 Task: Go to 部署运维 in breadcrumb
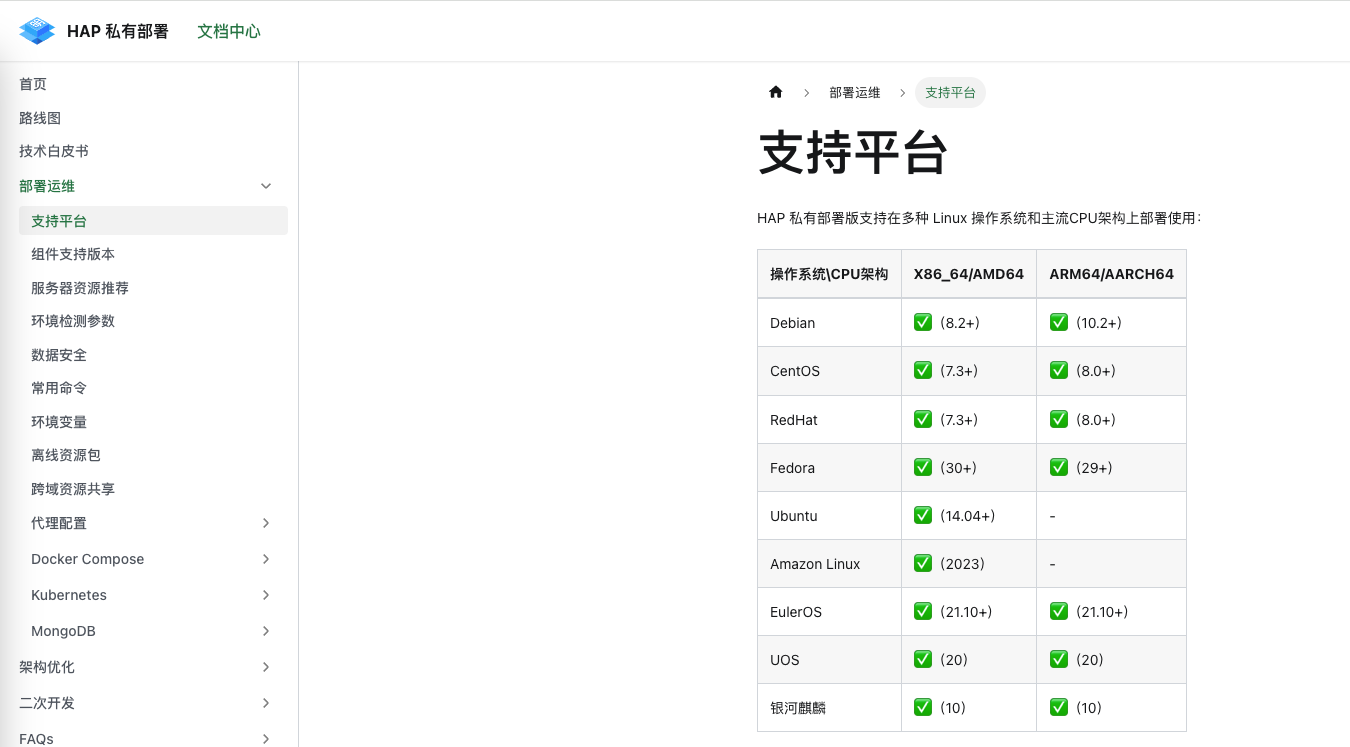tap(854, 93)
